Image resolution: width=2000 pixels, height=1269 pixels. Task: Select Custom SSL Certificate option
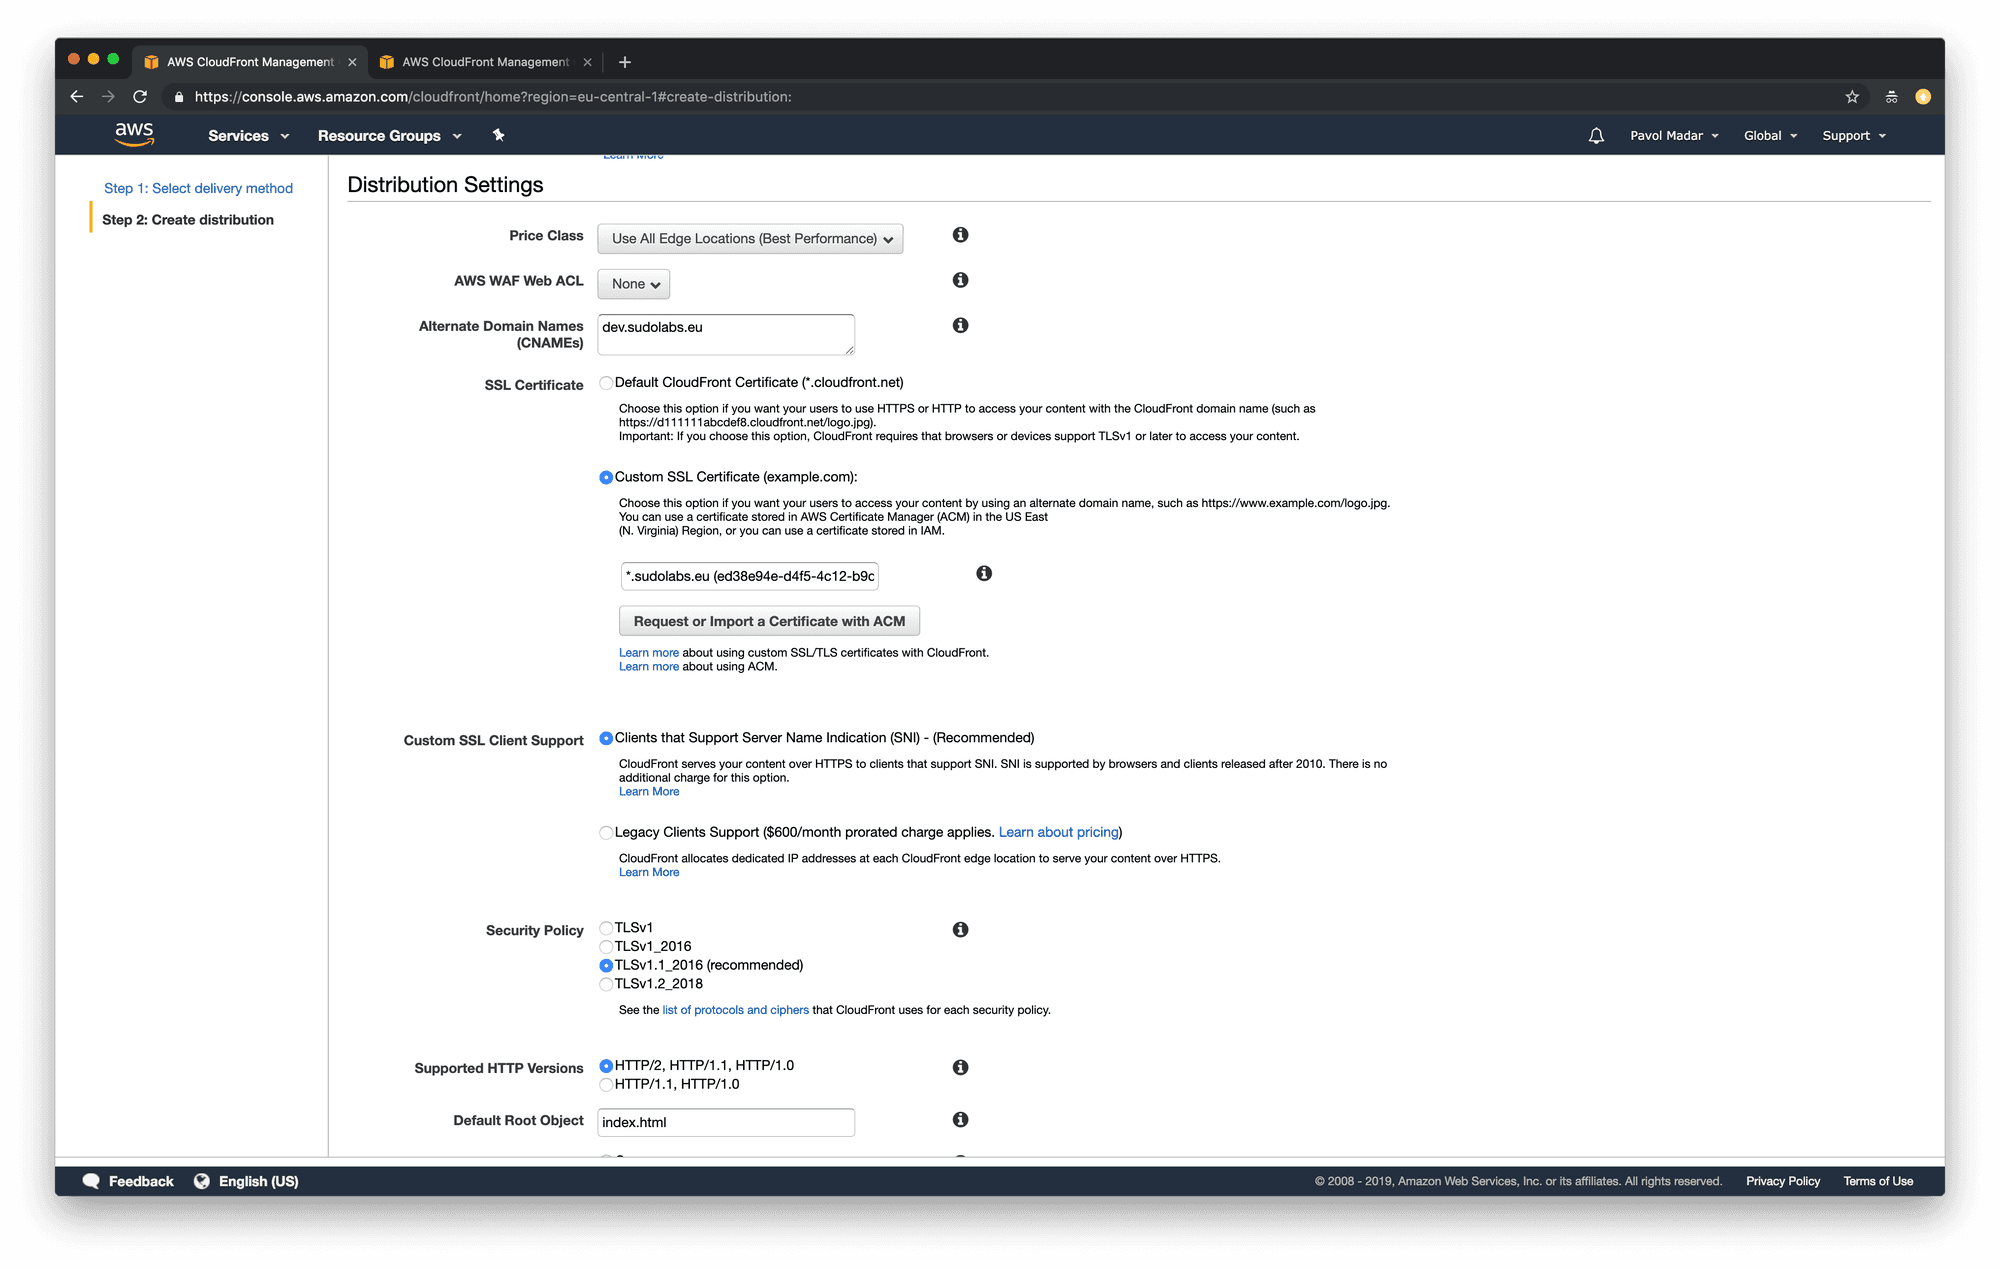606,478
